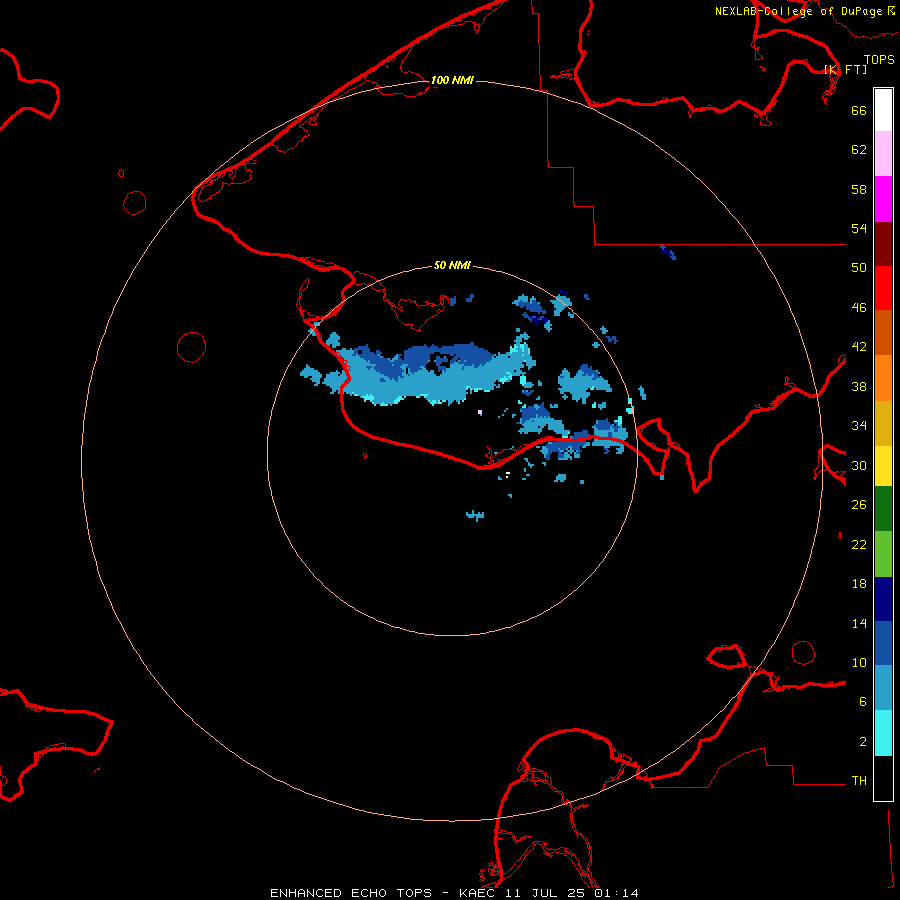Screen dimensions: 900x900
Task: Pick the light blue legend swatch
Action: point(883,688)
